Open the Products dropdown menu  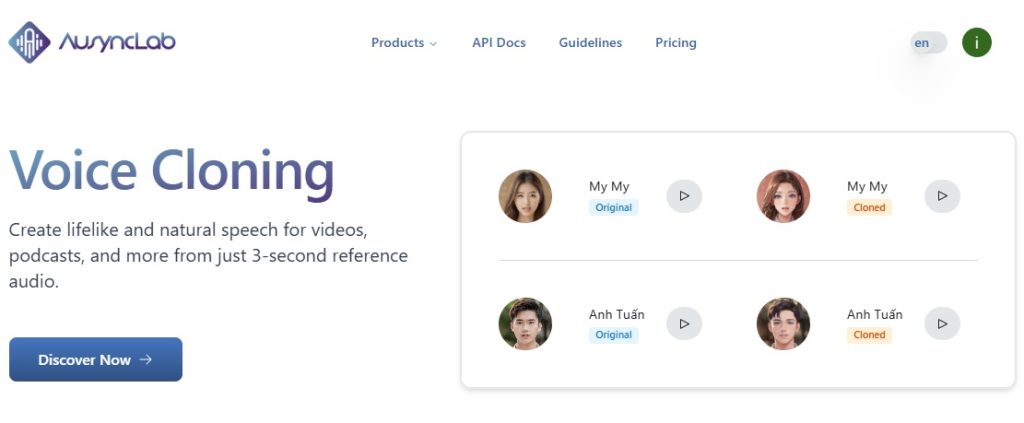pos(403,43)
